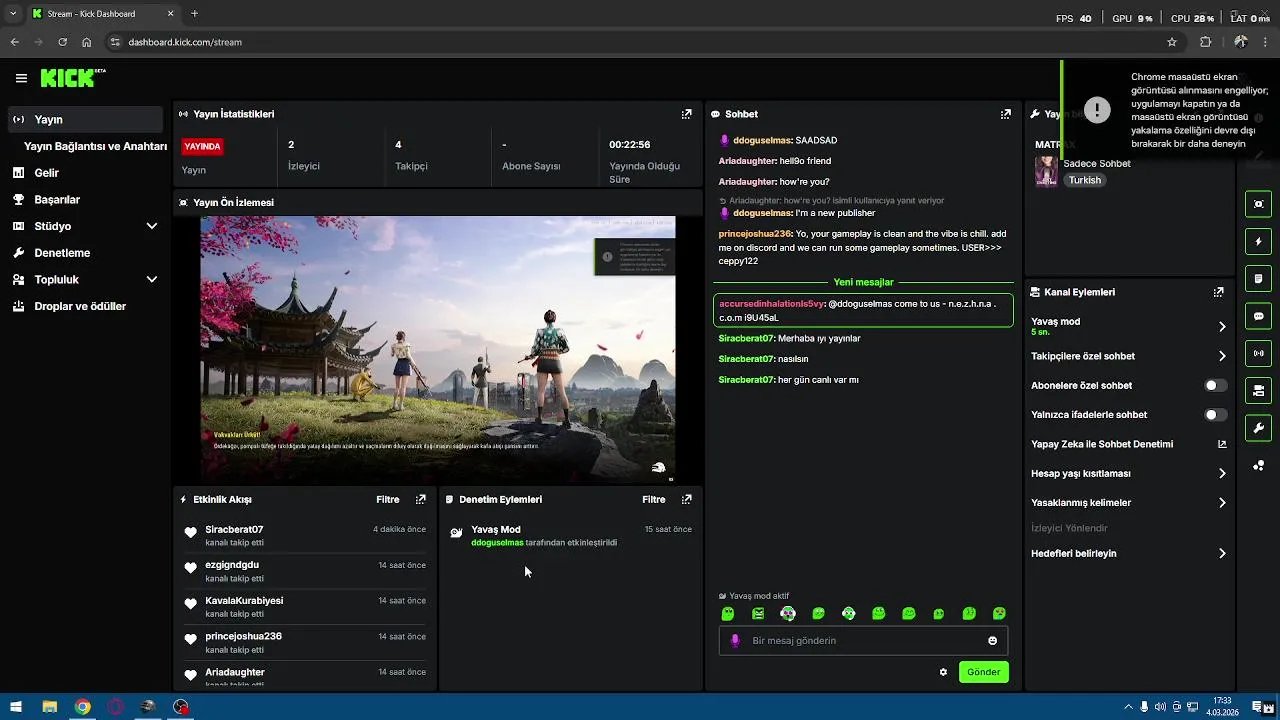This screenshot has width=1280, height=720.
Task: Open Yavaş mod settings chevron
Action: click(x=1222, y=326)
